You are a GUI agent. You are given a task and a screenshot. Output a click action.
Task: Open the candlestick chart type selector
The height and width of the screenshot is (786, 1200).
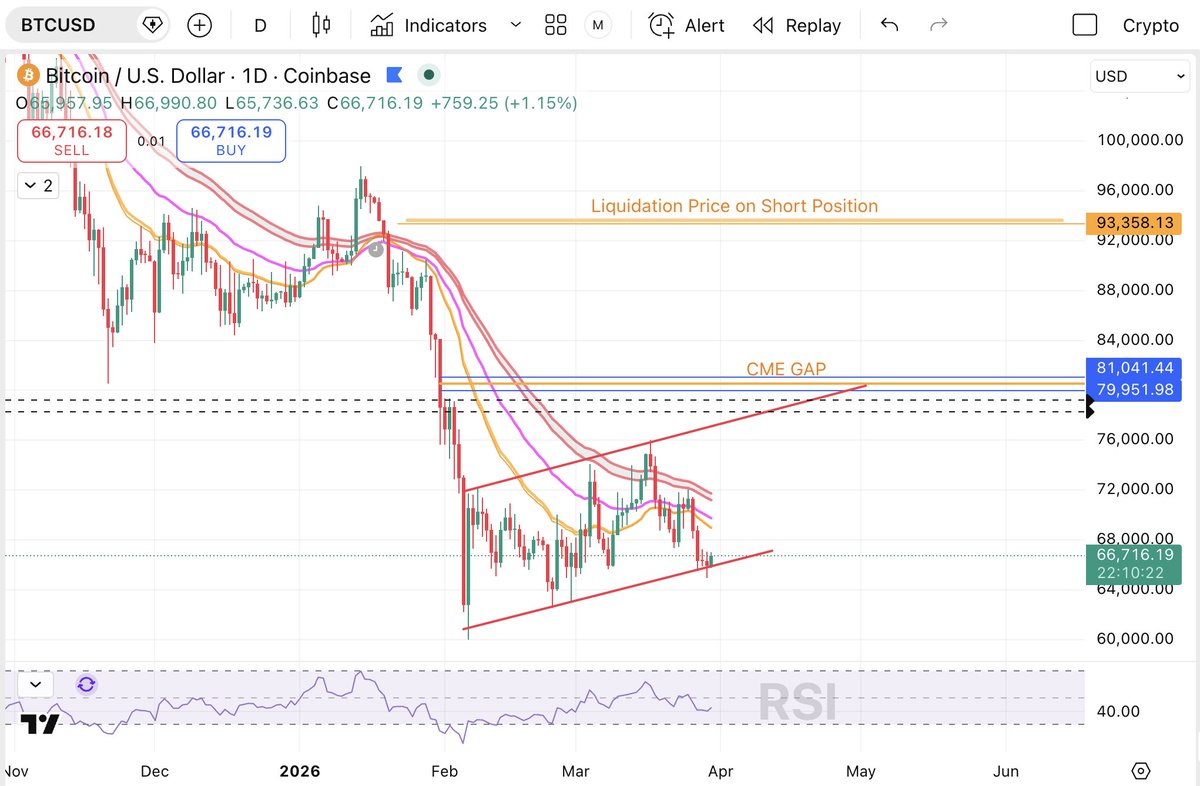(321, 25)
